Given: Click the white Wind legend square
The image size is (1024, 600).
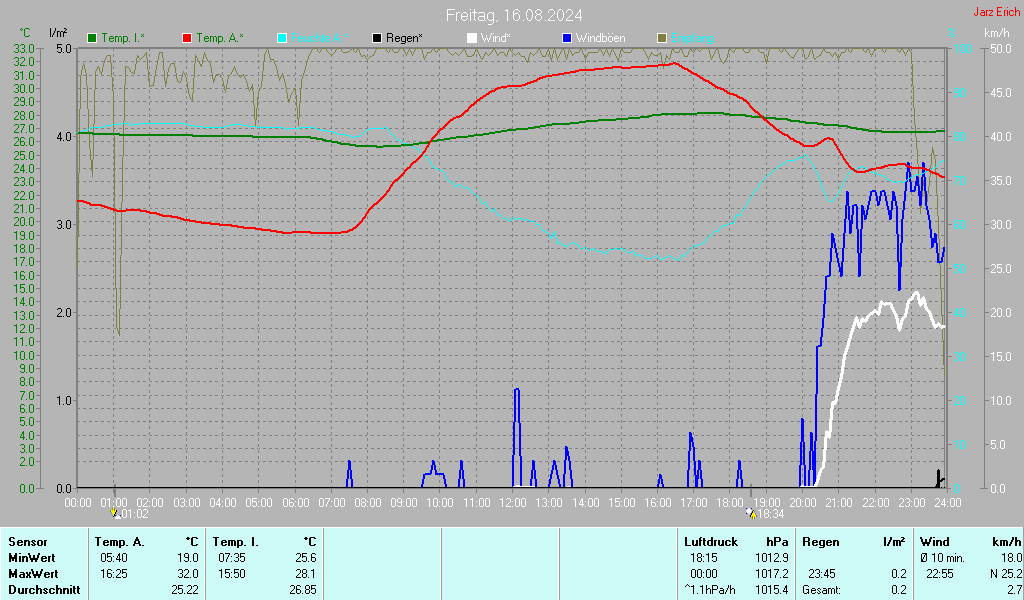Looking at the screenshot, I should [x=472, y=38].
